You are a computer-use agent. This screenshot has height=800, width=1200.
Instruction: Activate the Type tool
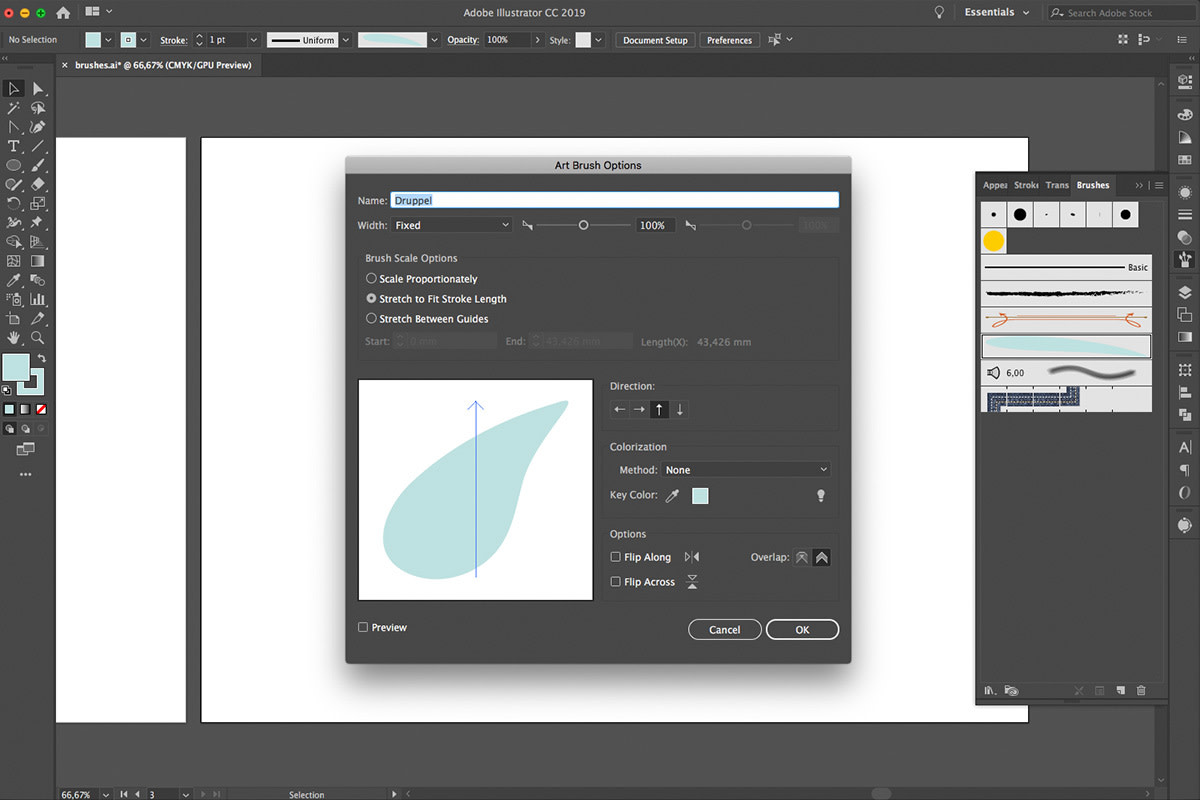tap(14, 146)
